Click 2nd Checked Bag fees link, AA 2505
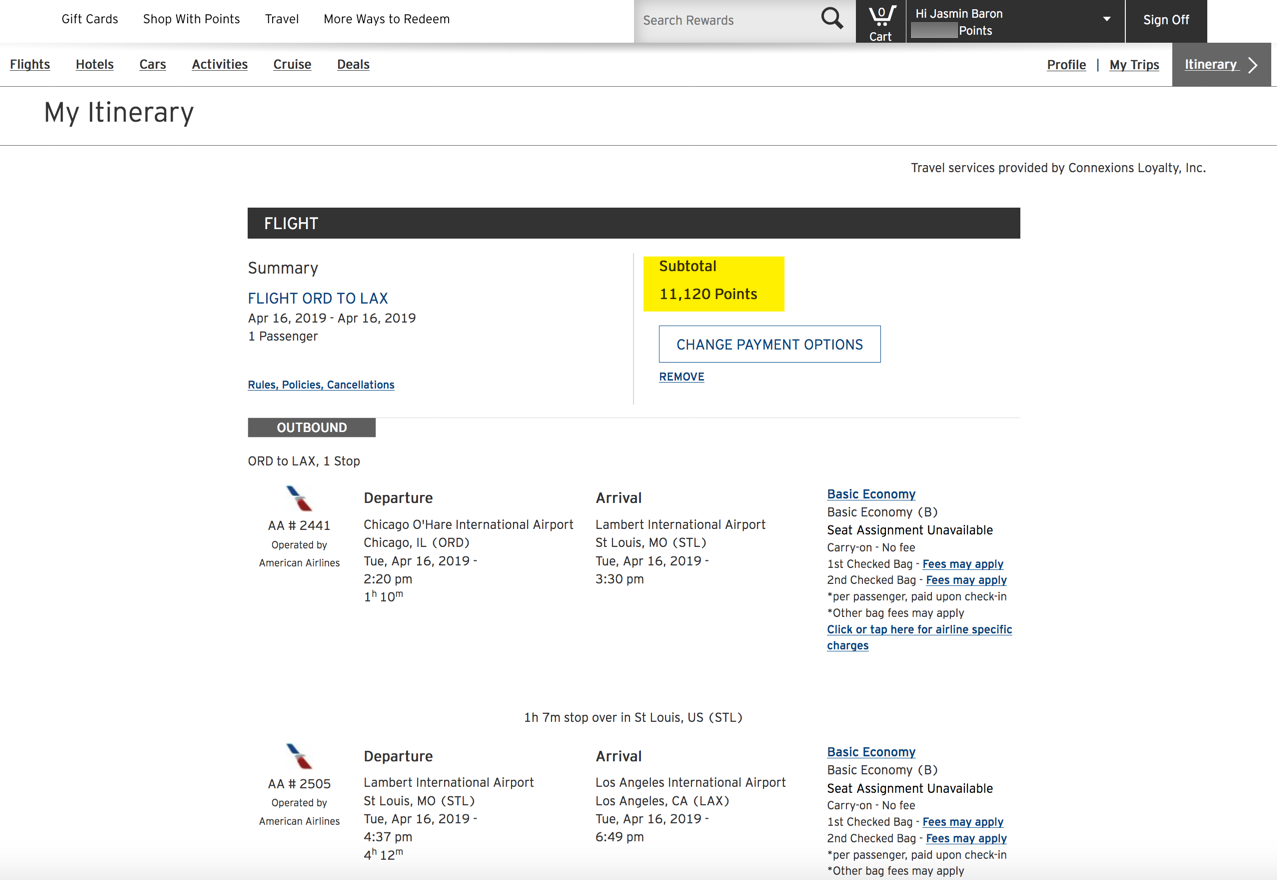Image resolution: width=1277 pixels, height=880 pixels. click(966, 838)
